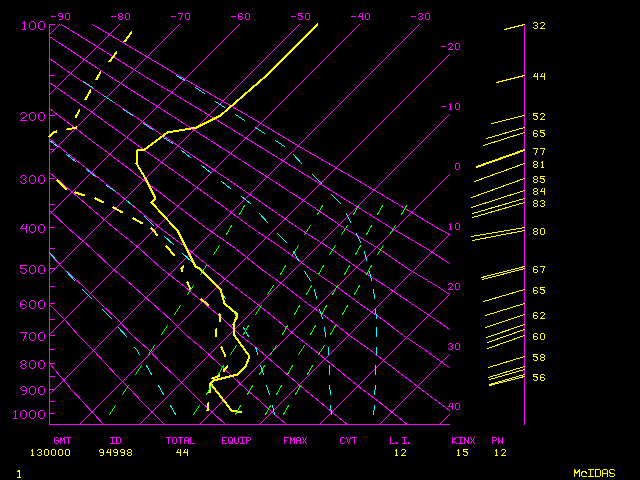Select the wind speed value 32

pyautogui.click(x=538, y=25)
